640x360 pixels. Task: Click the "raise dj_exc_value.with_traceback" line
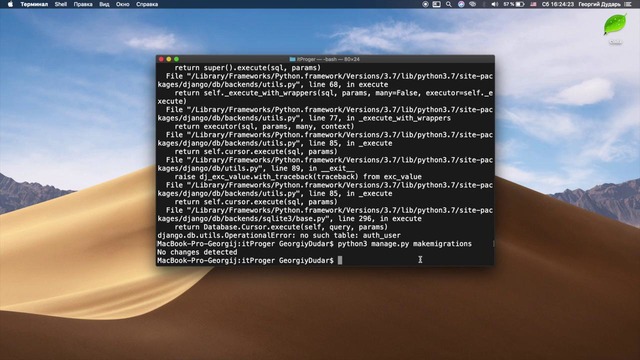point(298,177)
